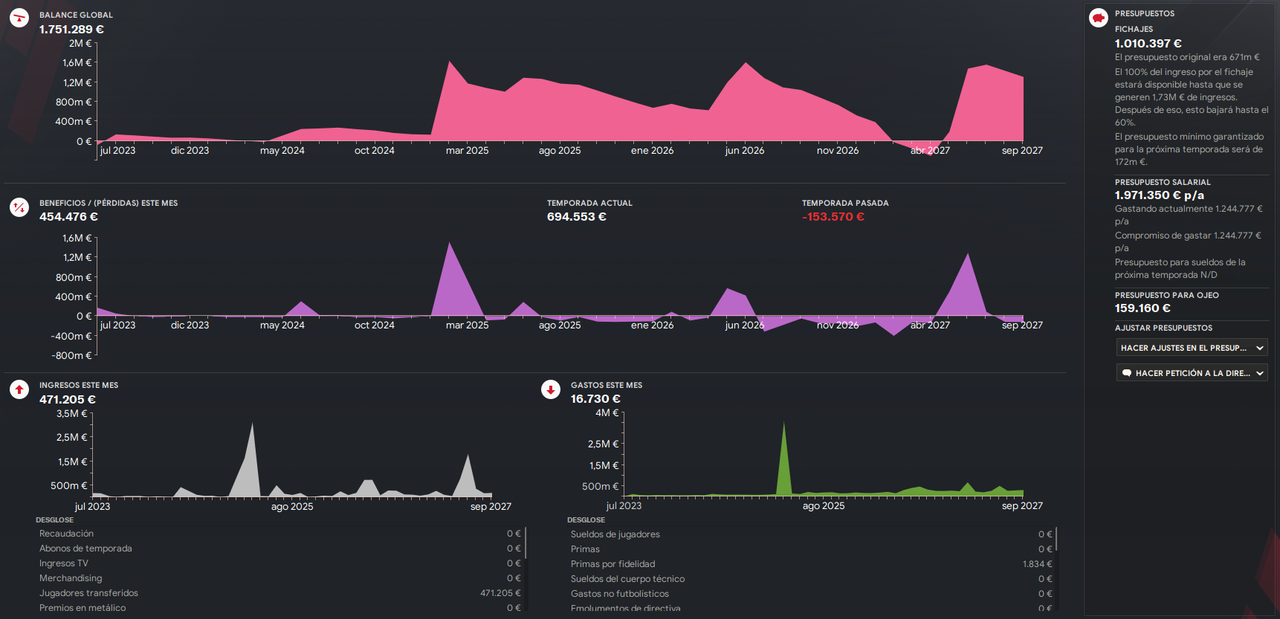
Task: Click the ago 2025 label under the Ingresos chart
Action: point(294,507)
